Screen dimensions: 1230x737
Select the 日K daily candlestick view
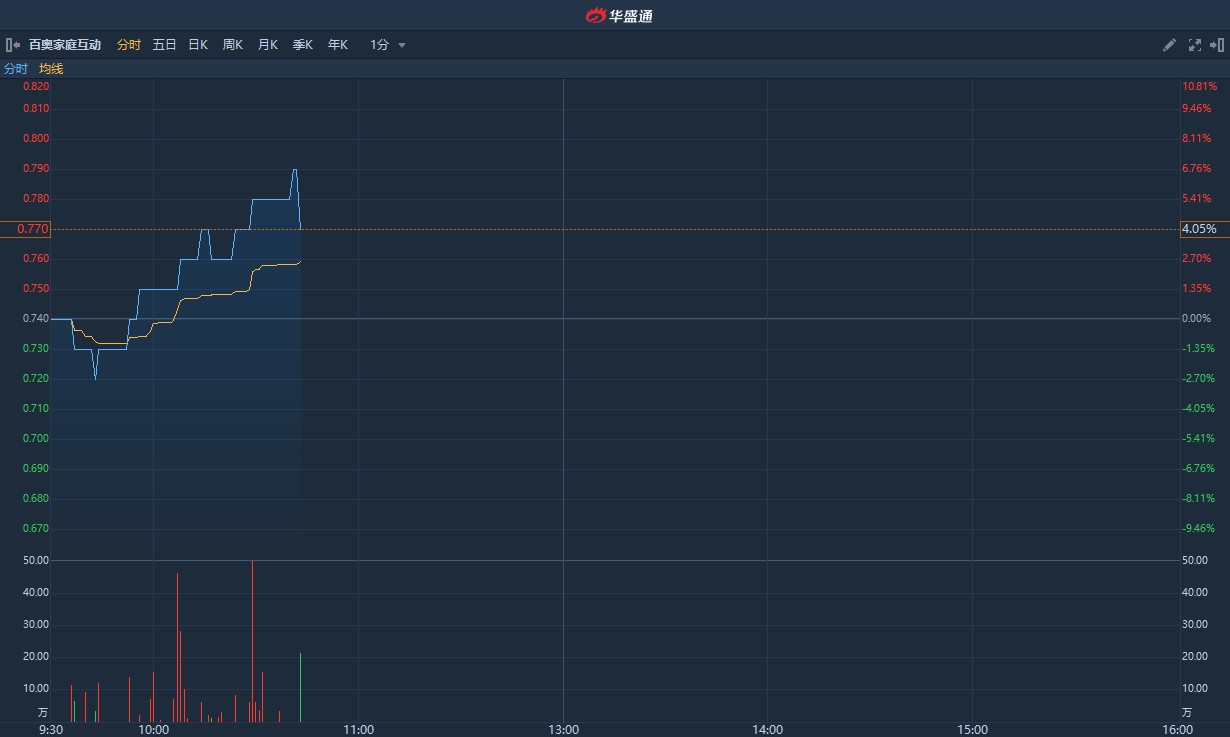pos(197,44)
